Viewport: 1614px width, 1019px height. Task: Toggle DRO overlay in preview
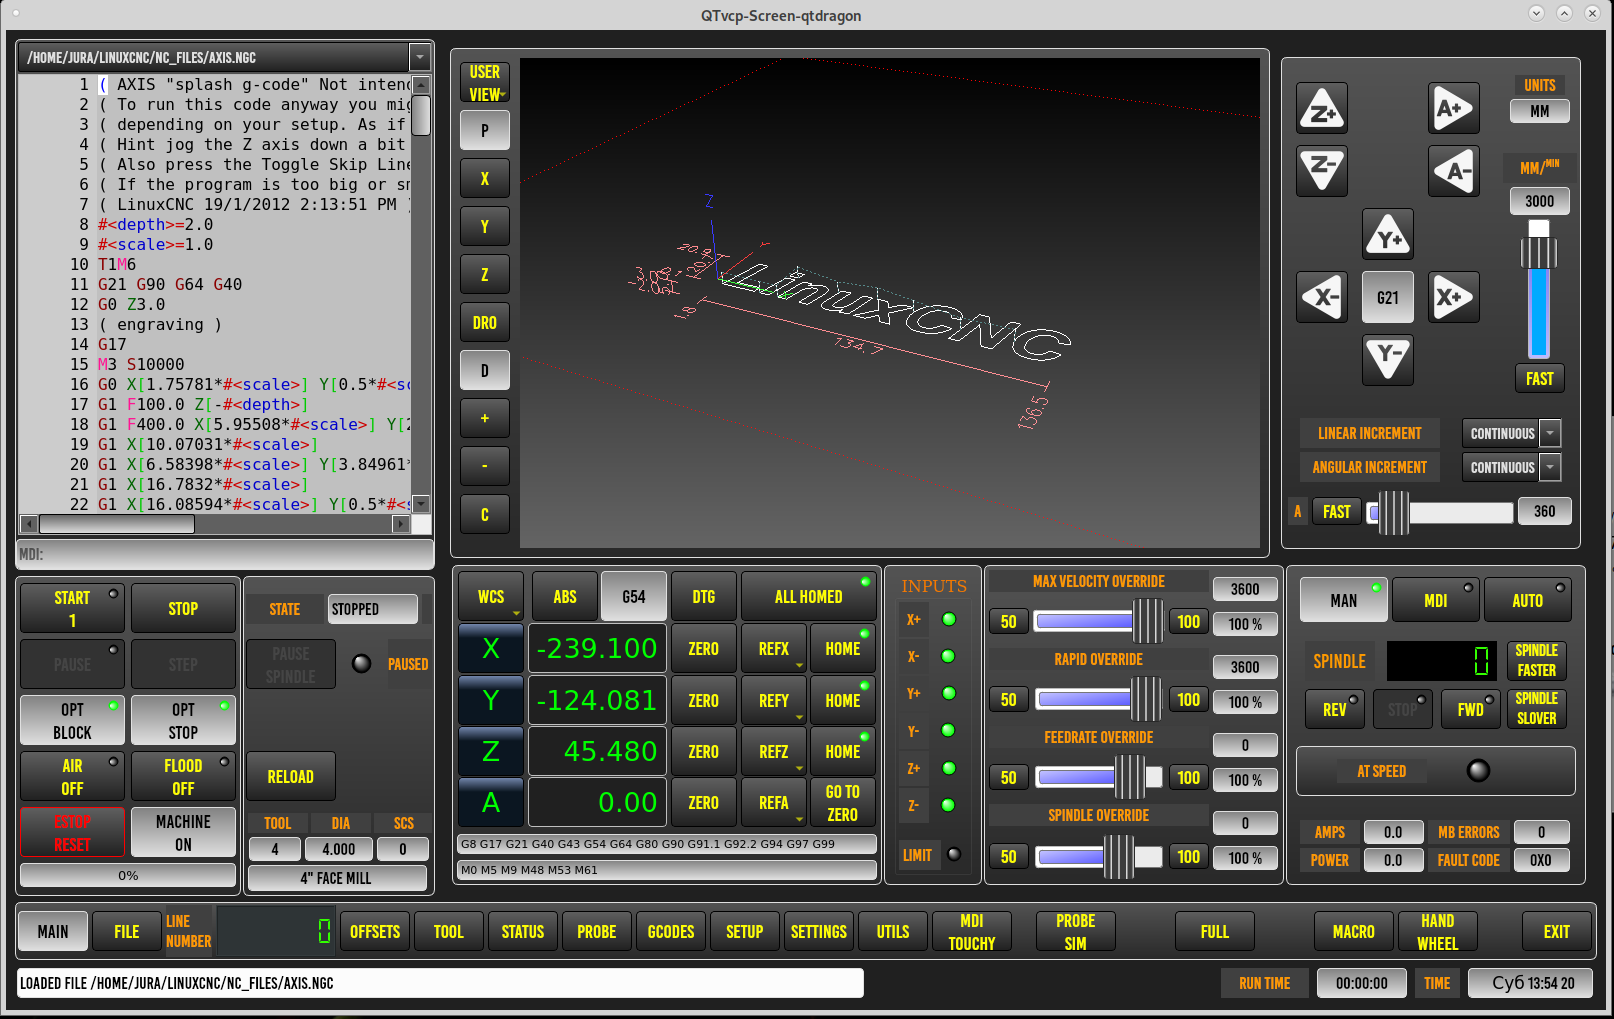tap(485, 322)
